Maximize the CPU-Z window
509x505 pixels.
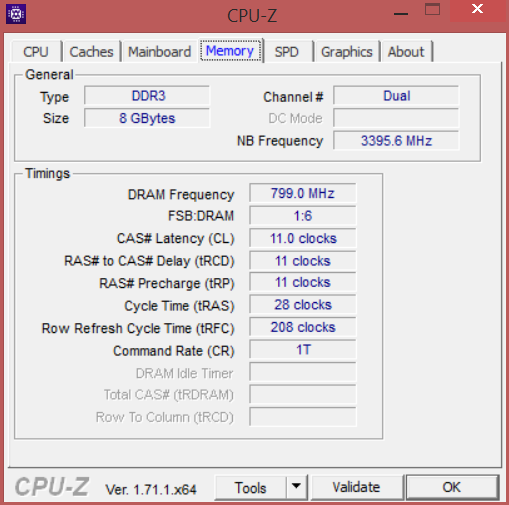tap(432, 10)
